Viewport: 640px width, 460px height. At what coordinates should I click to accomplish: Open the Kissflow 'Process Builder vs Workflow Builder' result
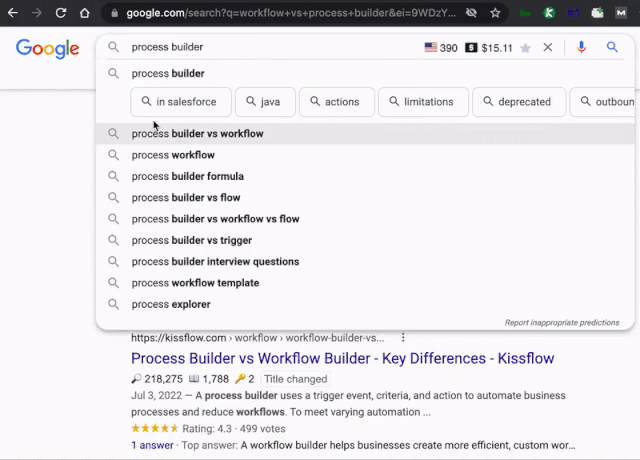click(342, 358)
